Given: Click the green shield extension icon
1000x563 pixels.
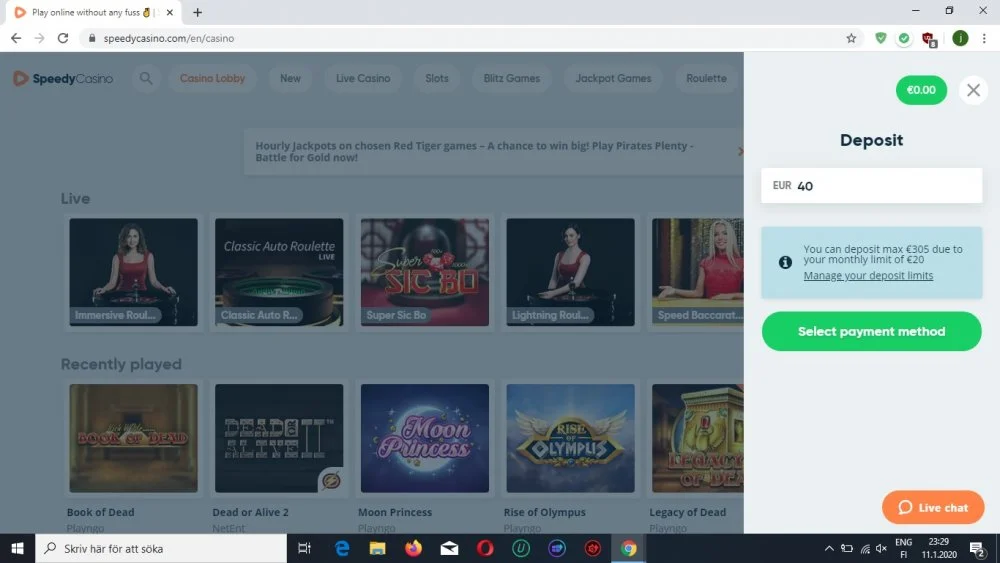Looking at the screenshot, I should coord(881,38).
